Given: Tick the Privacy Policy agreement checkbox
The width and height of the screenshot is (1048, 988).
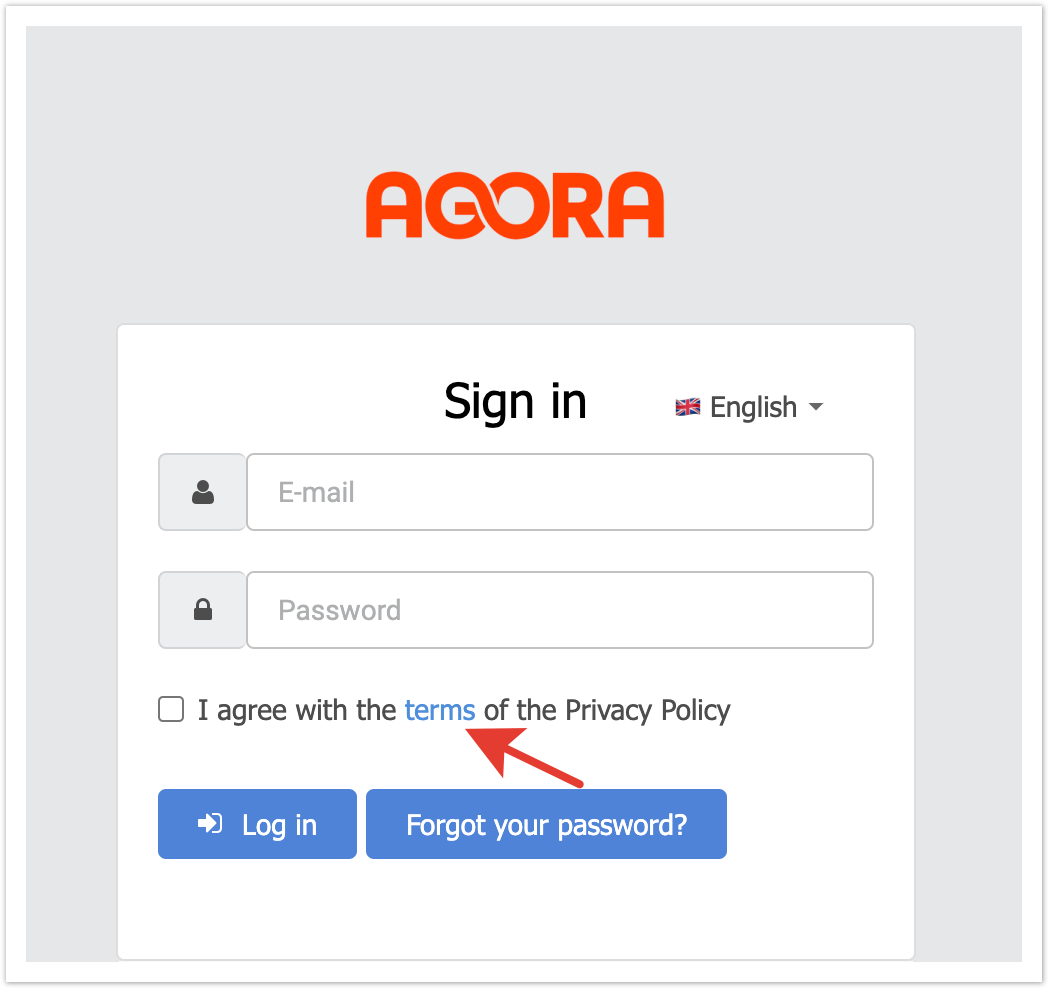Looking at the screenshot, I should pyautogui.click(x=171, y=710).
